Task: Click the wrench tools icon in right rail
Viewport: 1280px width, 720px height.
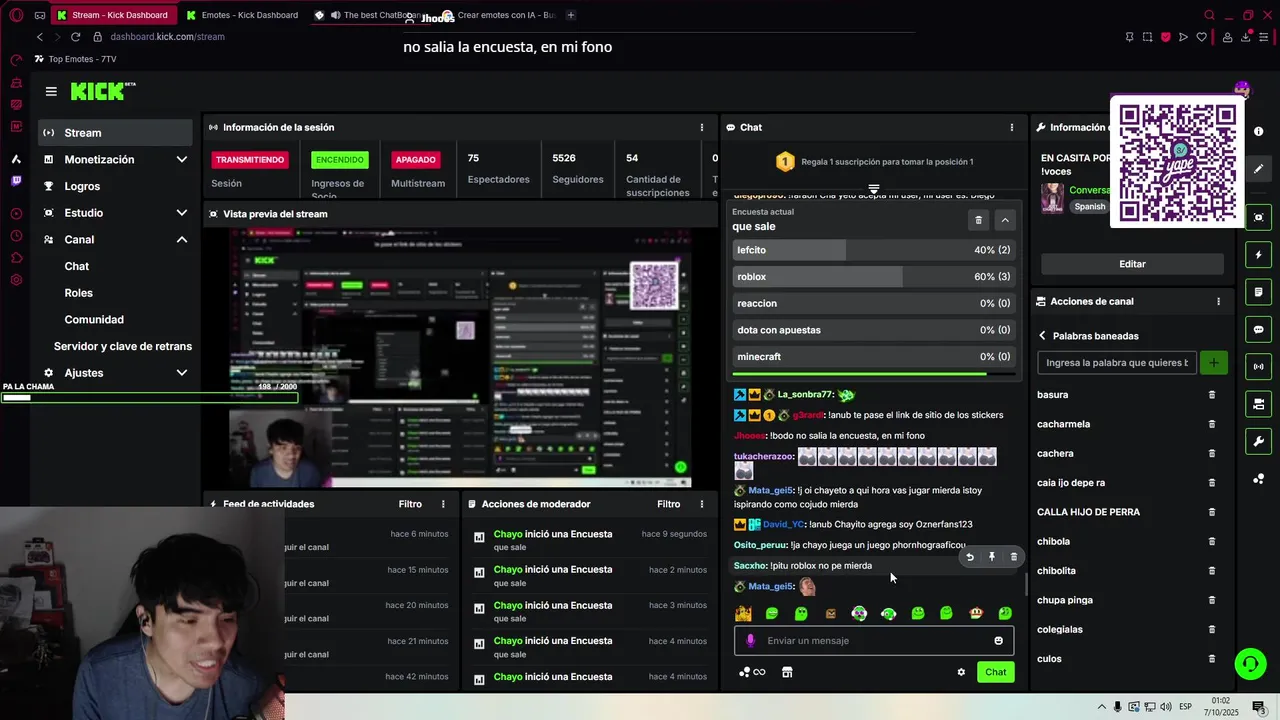Action: [1258, 441]
